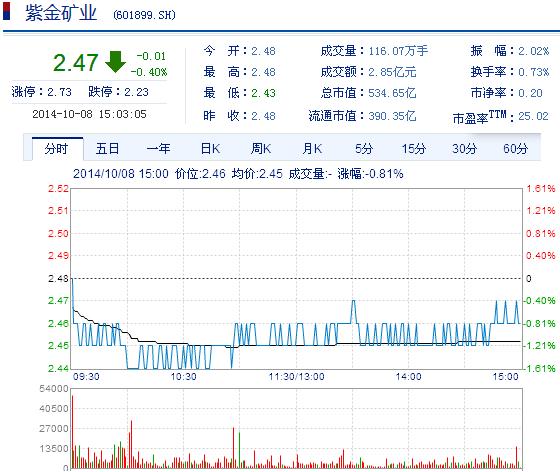Click the 15:00 time axis label
The width and height of the screenshot is (560, 472).
[506, 377]
